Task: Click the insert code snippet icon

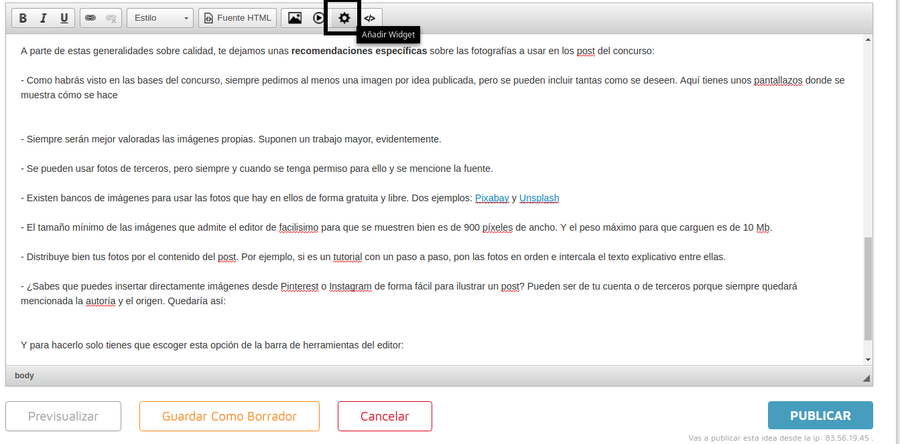Action: [370, 18]
